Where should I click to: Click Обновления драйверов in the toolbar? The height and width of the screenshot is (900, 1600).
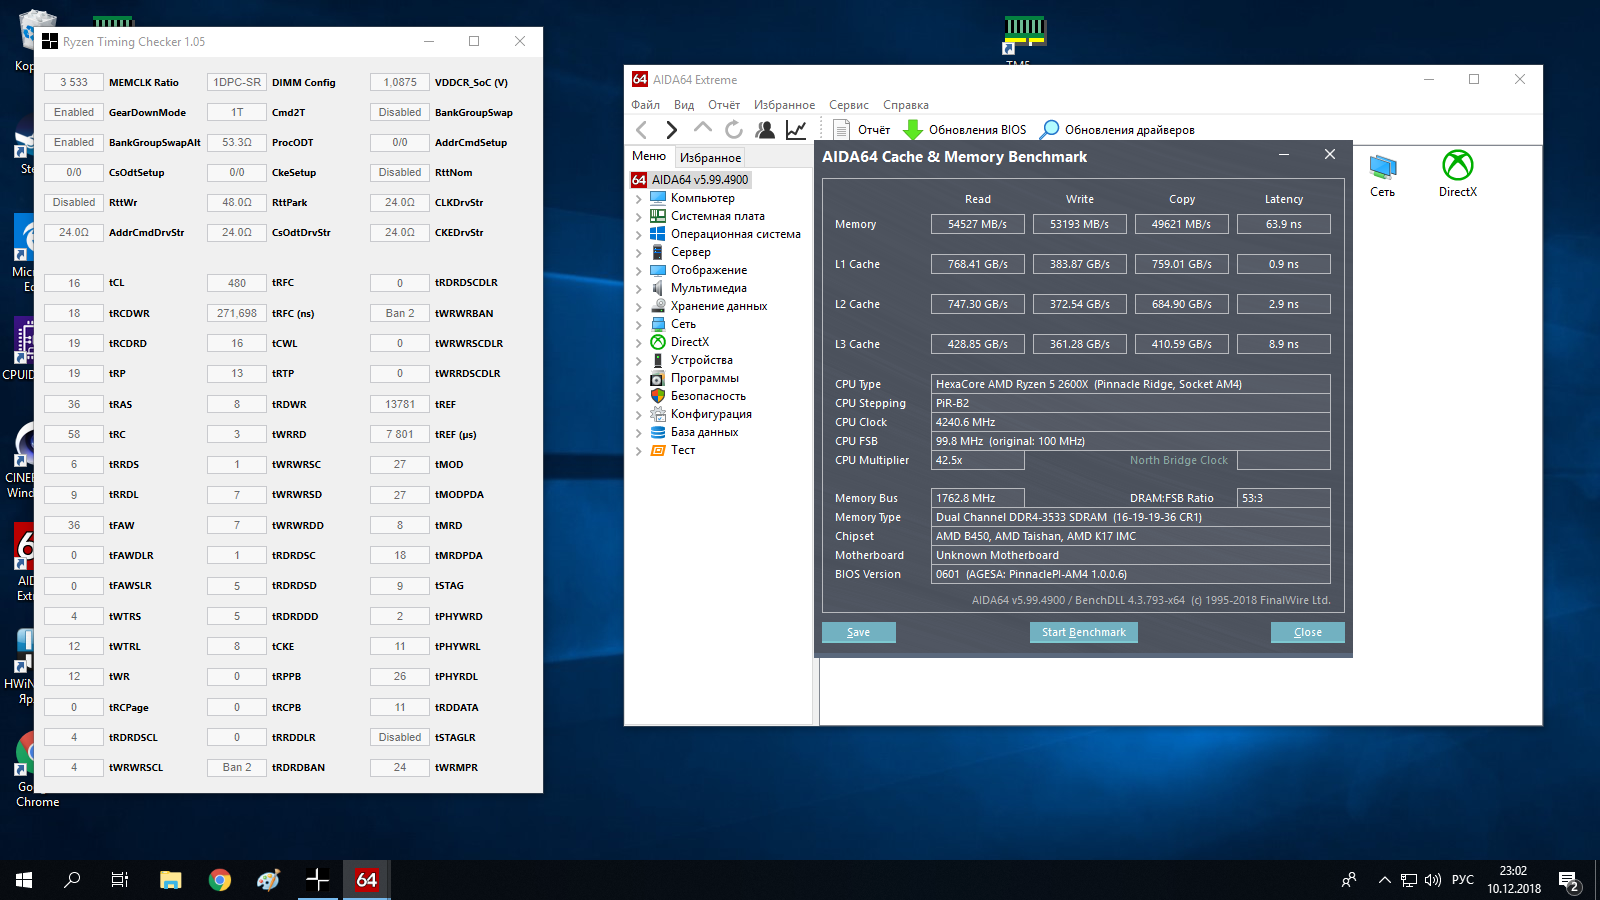(x=1118, y=129)
